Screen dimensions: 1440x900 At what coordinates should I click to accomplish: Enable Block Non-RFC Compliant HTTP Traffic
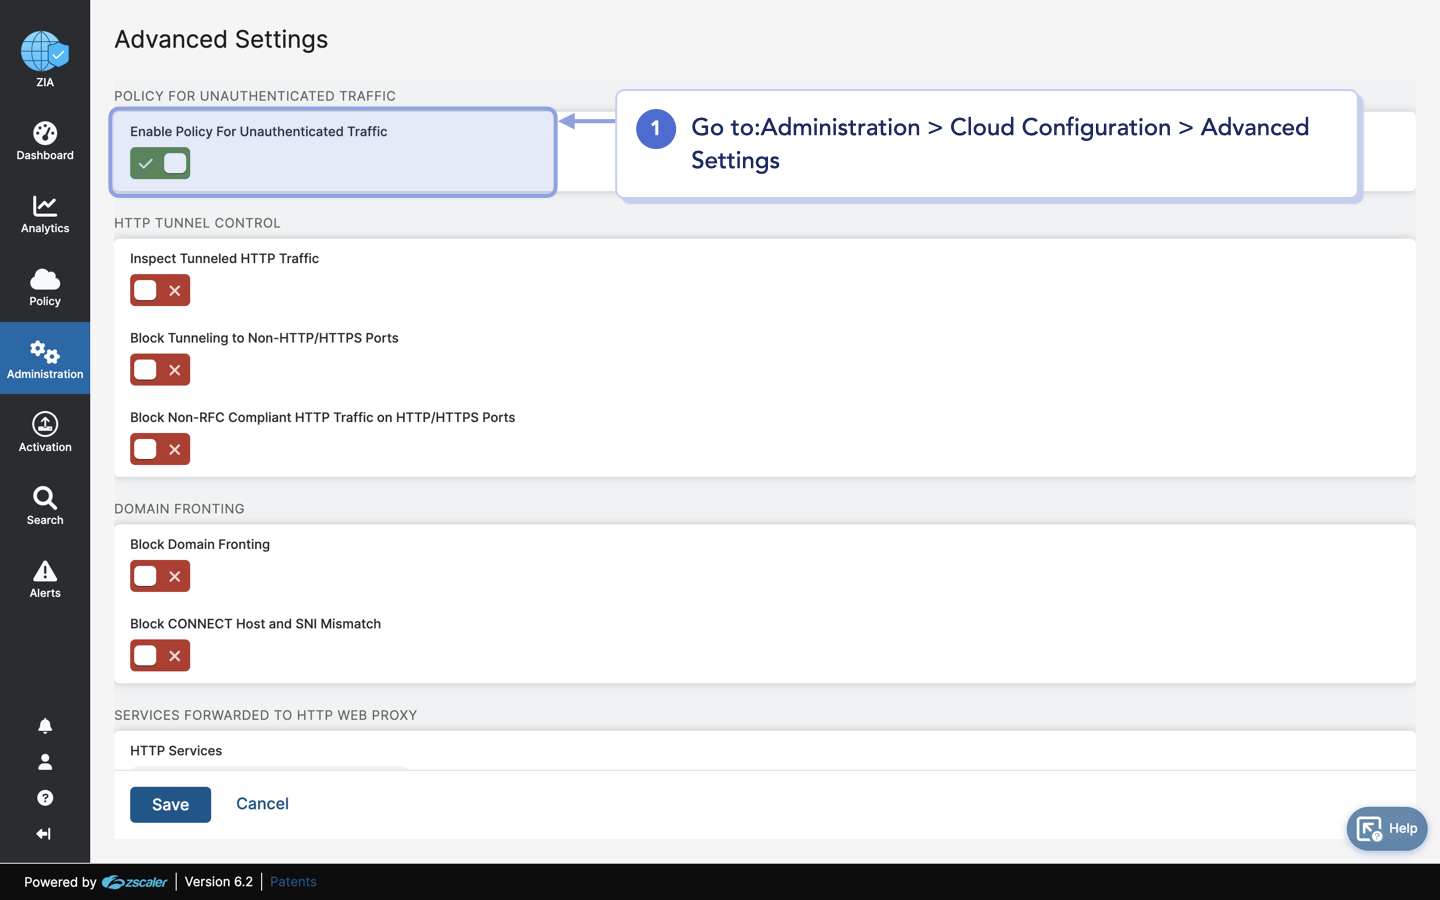pyautogui.click(x=159, y=449)
